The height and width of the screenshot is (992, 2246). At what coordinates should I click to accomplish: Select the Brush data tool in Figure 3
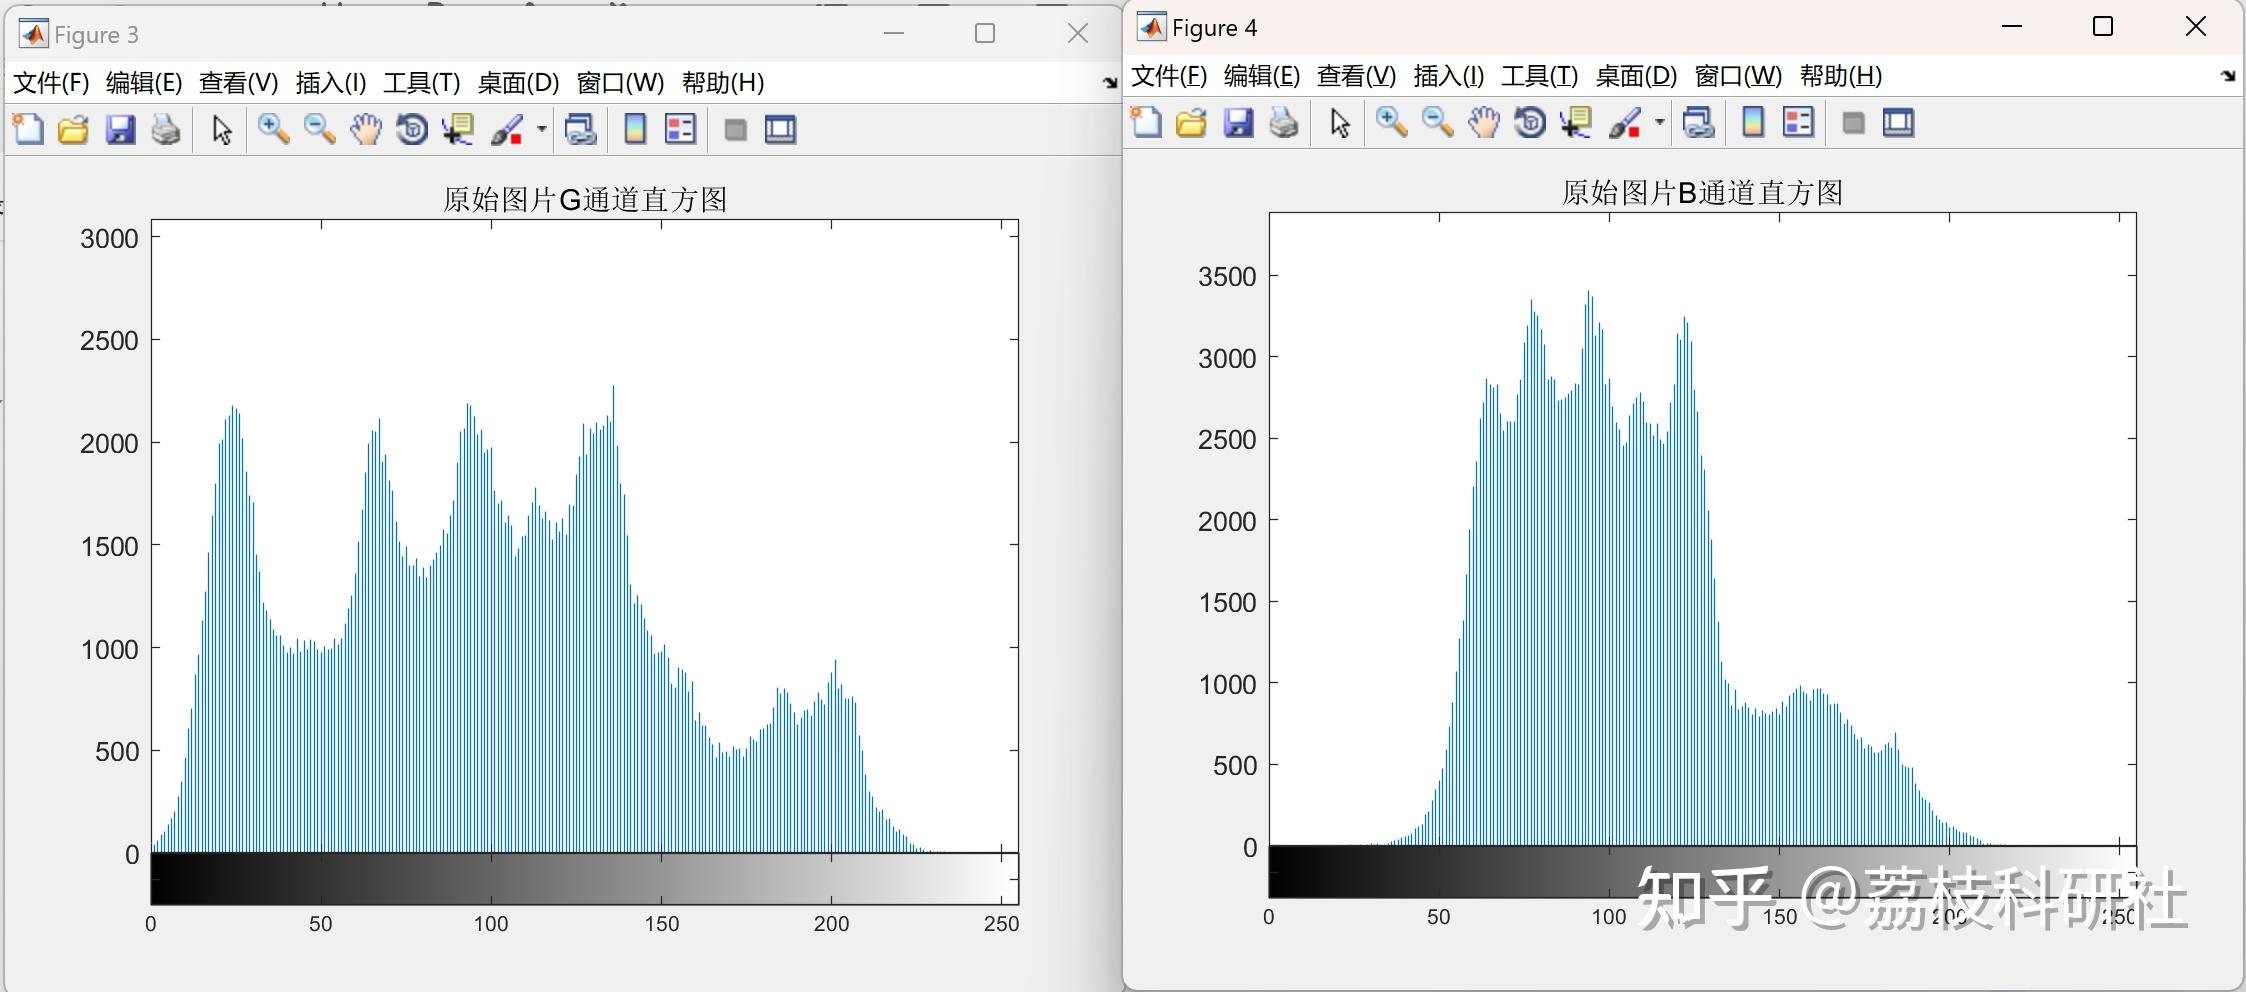click(507, 129)
